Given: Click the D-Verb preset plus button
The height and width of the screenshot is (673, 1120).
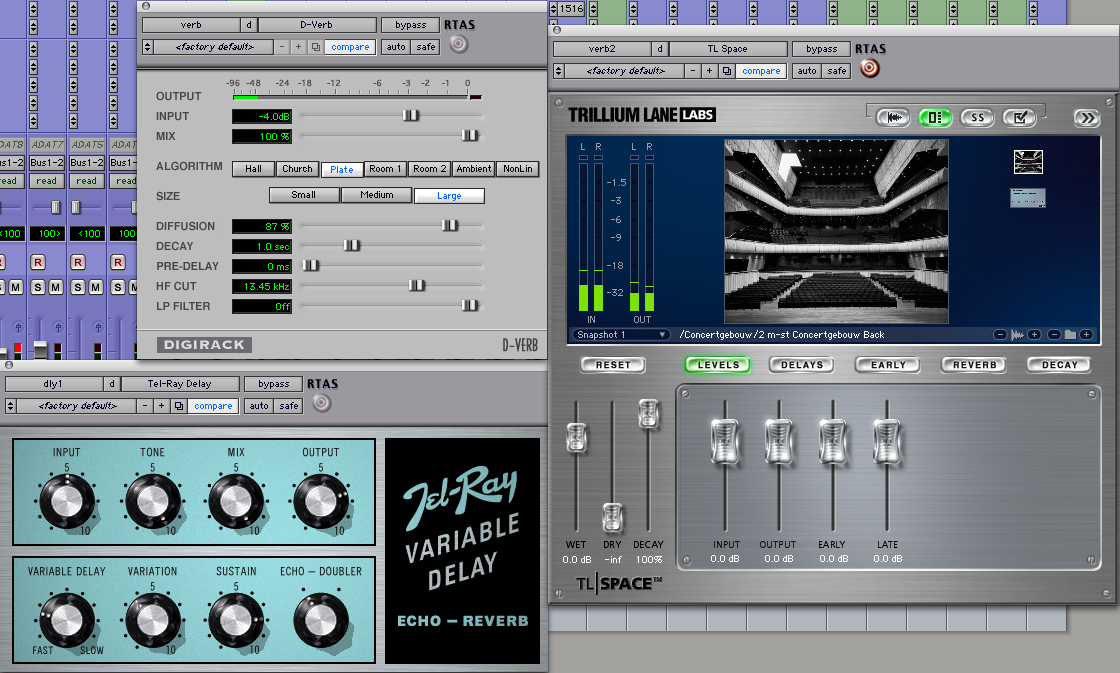Looking at the screenshot, I should [x=299, y=47].
